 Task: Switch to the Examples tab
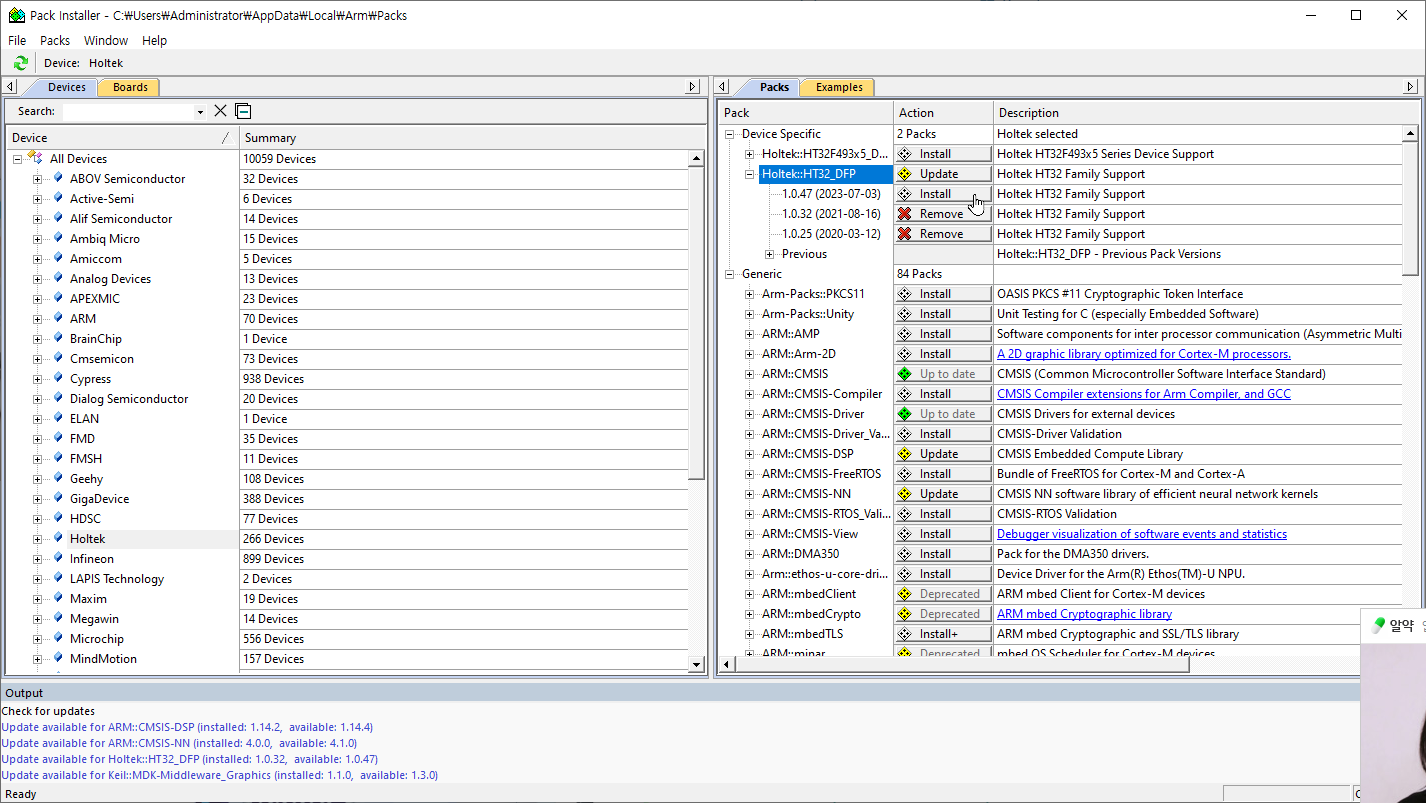point(839,87)
